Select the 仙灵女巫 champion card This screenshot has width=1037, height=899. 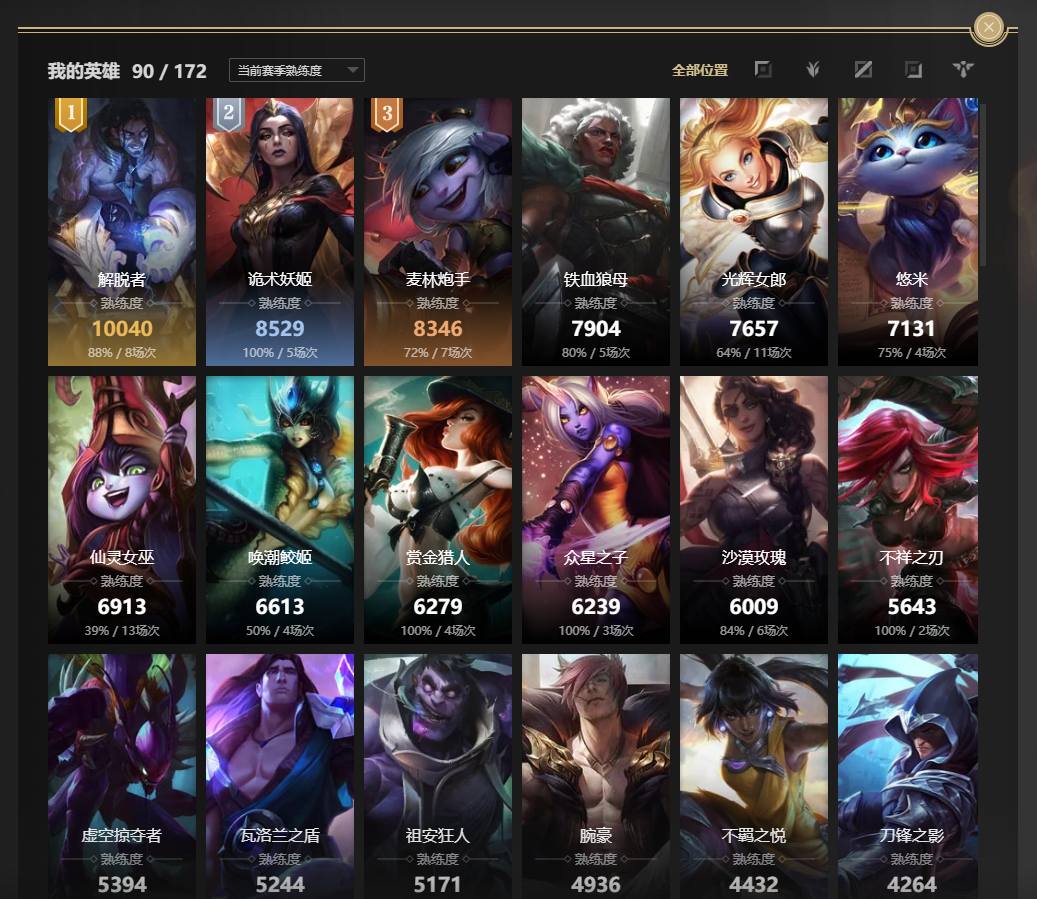coord(122,509)
